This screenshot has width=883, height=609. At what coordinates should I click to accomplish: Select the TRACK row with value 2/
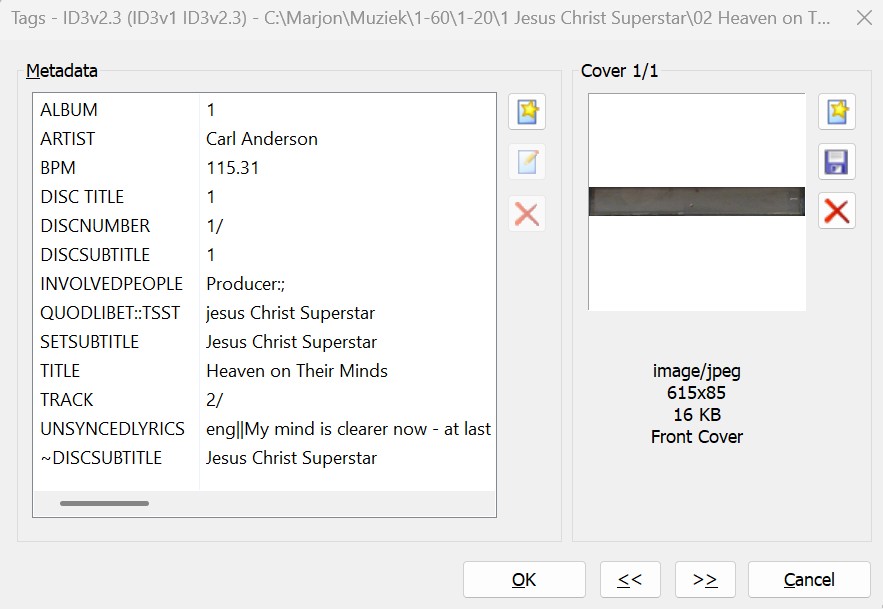click(214, 400)
